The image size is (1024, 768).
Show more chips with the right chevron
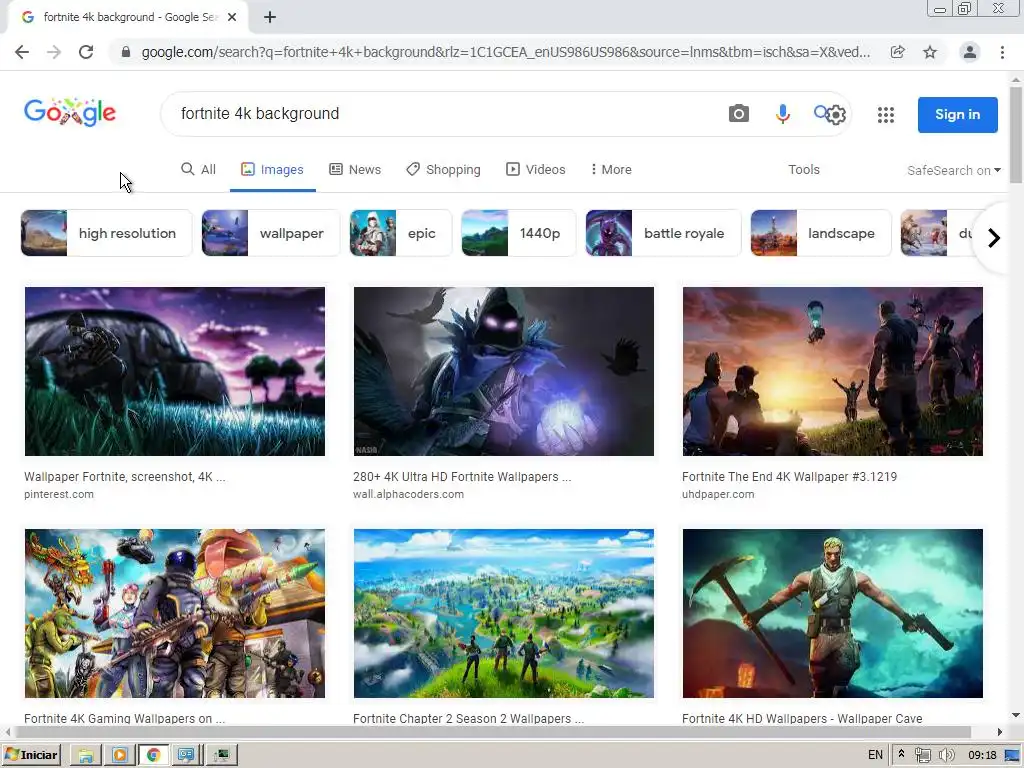click(x=994, y=238)
